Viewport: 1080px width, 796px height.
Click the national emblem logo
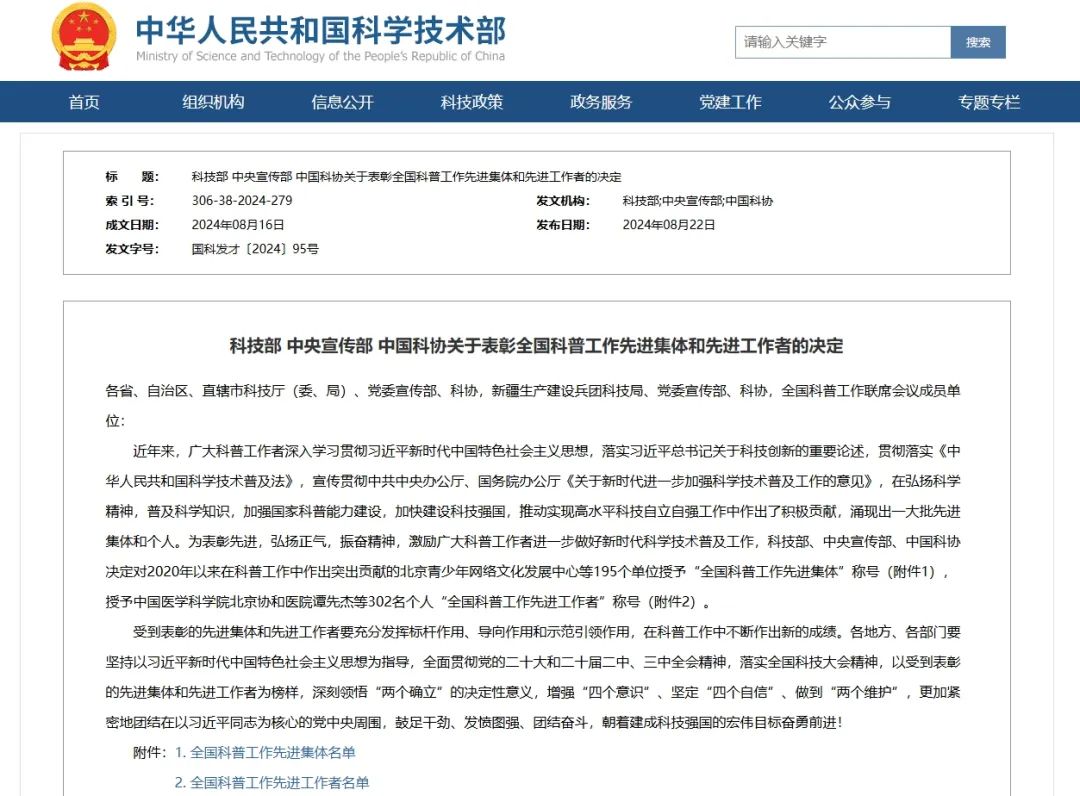point(83,37)
